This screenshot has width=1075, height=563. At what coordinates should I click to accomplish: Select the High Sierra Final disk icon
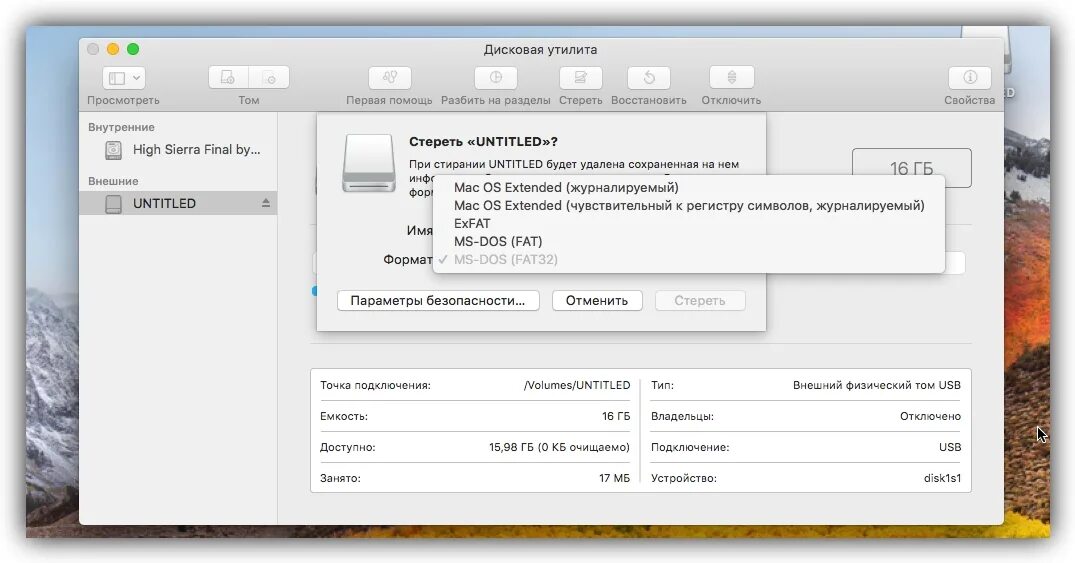(x=114, y=149)
